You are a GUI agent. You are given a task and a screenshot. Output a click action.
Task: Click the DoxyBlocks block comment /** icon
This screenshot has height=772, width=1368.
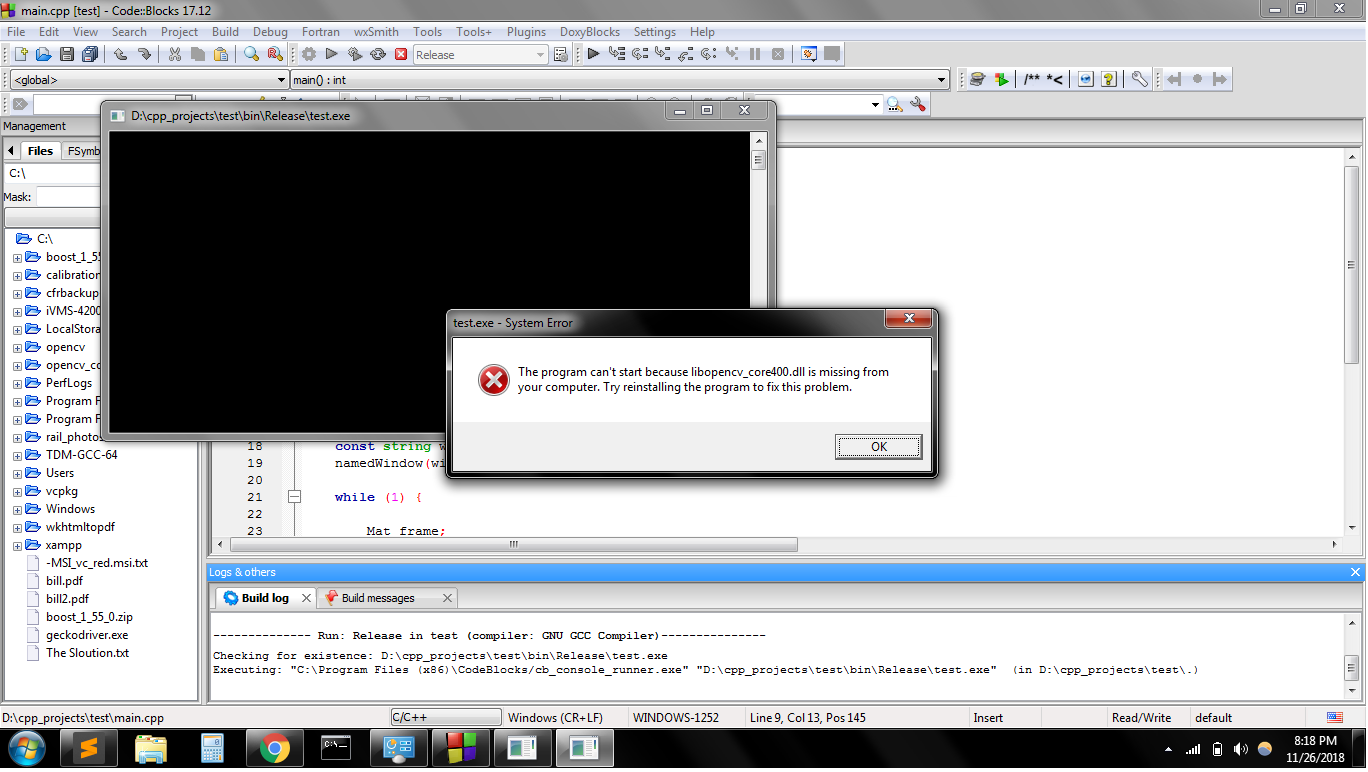click(x=1030, y=79)
